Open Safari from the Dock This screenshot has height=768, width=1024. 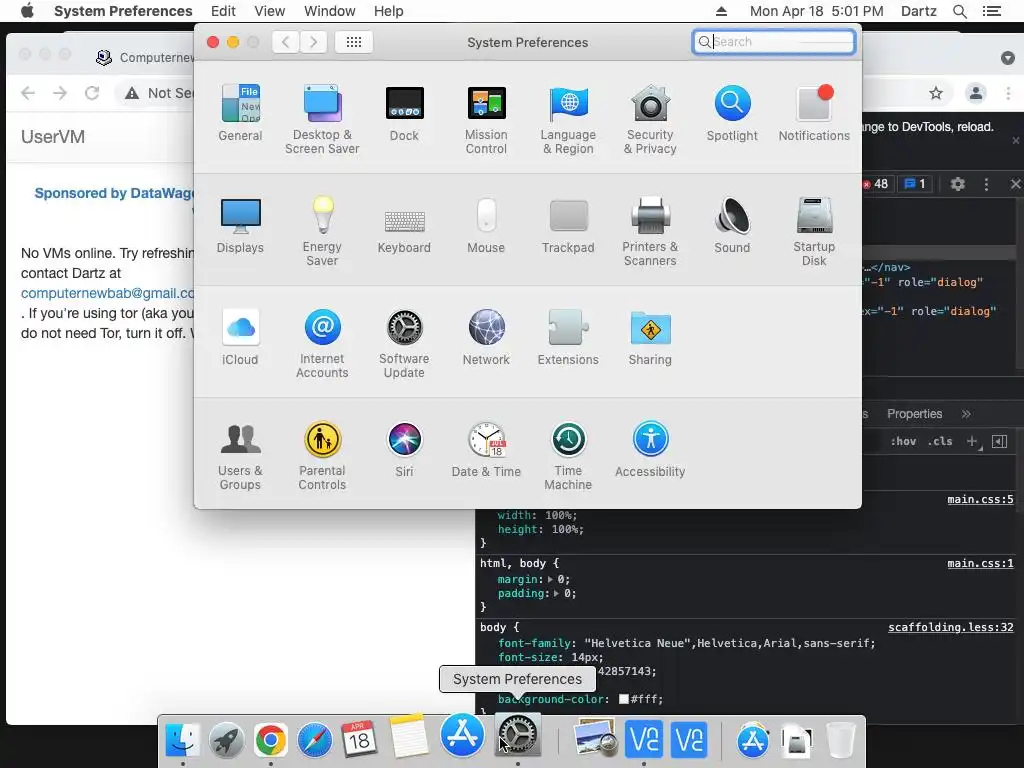click(315, 740)
